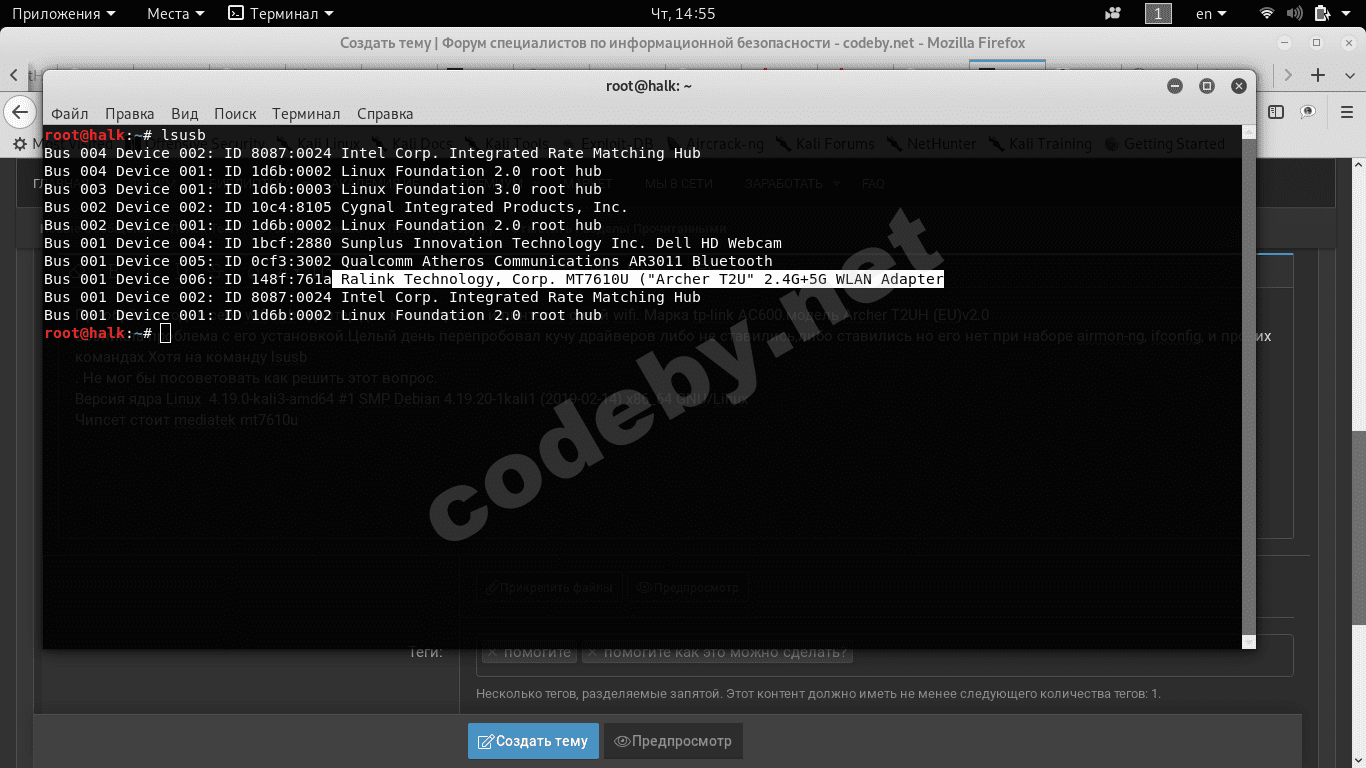Click workspace indicator number 1
The height and width of the screenshot is (768, 1366).
click(1158, 14)
